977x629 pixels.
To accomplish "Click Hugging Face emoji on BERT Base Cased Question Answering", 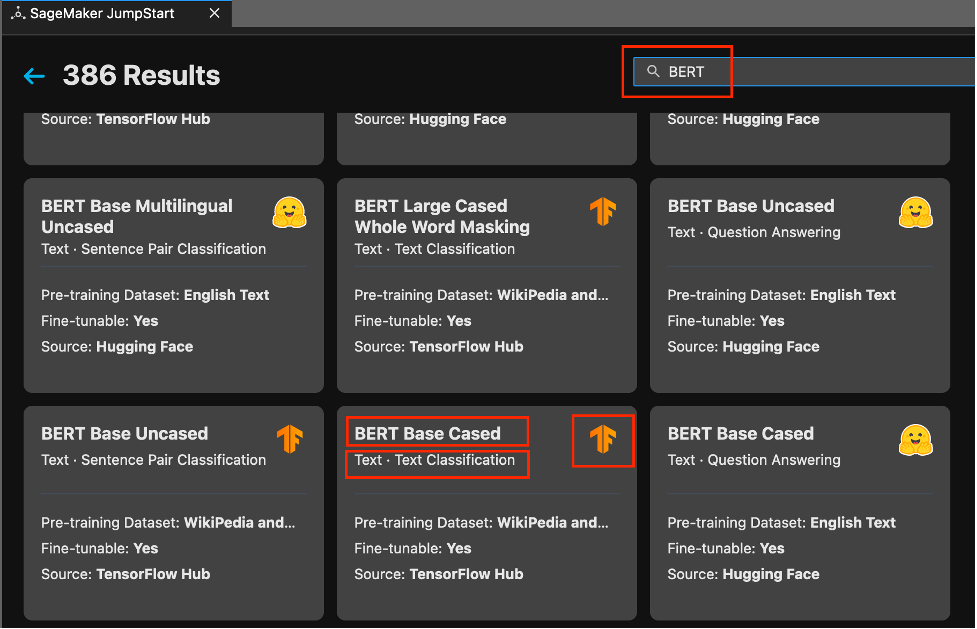I will point(915,439).
